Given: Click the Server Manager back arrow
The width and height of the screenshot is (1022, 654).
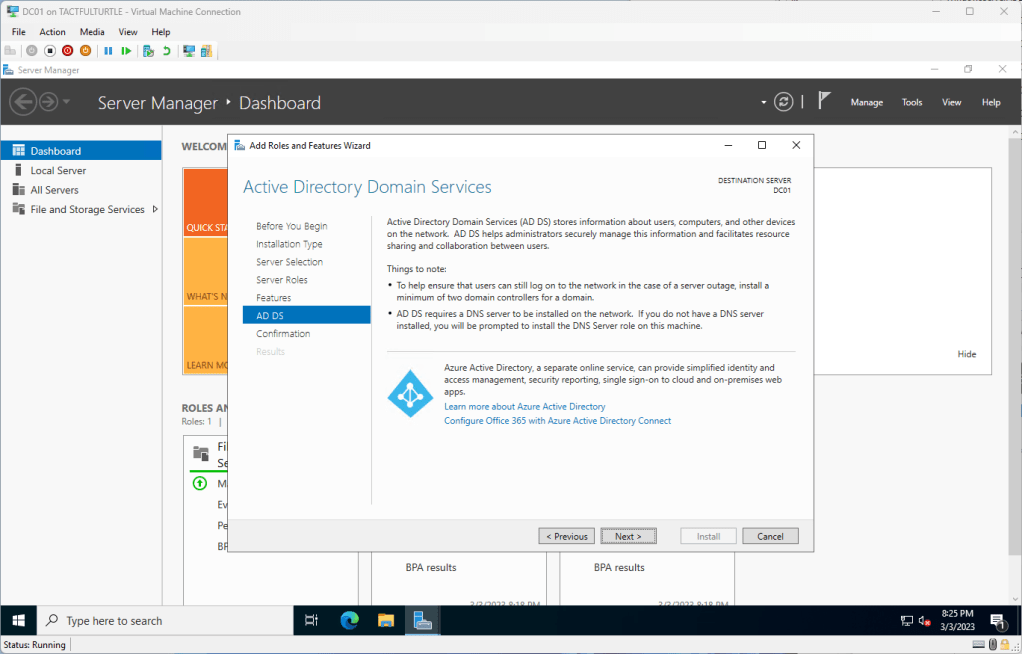Looking at the screenshot, I should (x=23, y=102).
